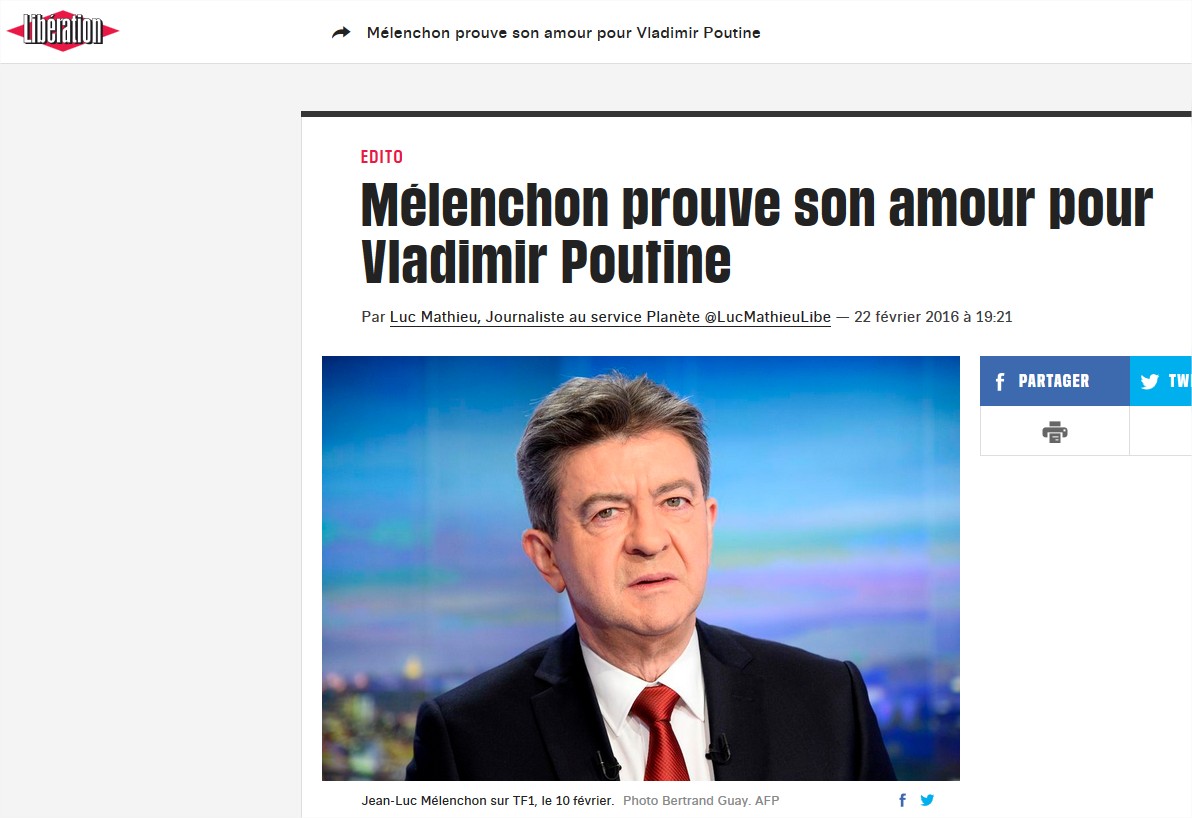Click the PARTAGER Facebook share button
Image resolution: width=1192 pixels, height=818 pixels.
pyautogui.click(x=1054, y=381)
